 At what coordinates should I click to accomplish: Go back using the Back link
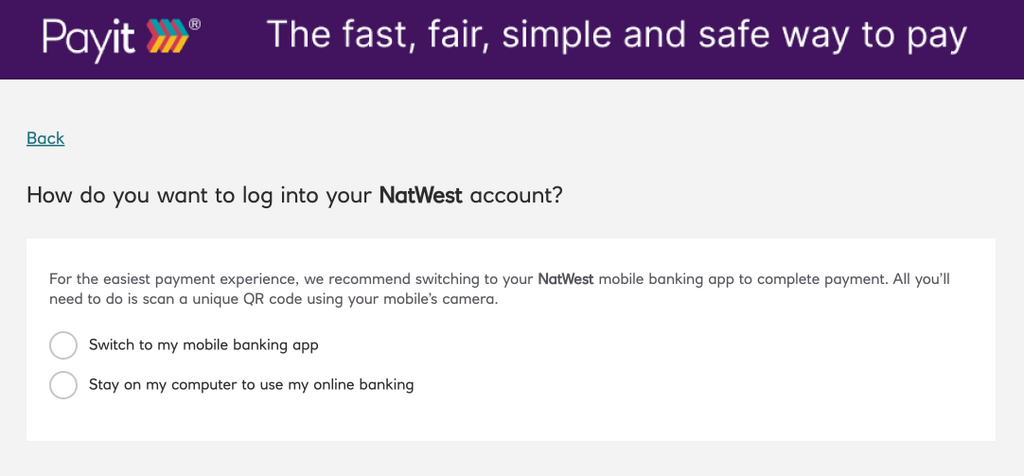coord(46,138)
